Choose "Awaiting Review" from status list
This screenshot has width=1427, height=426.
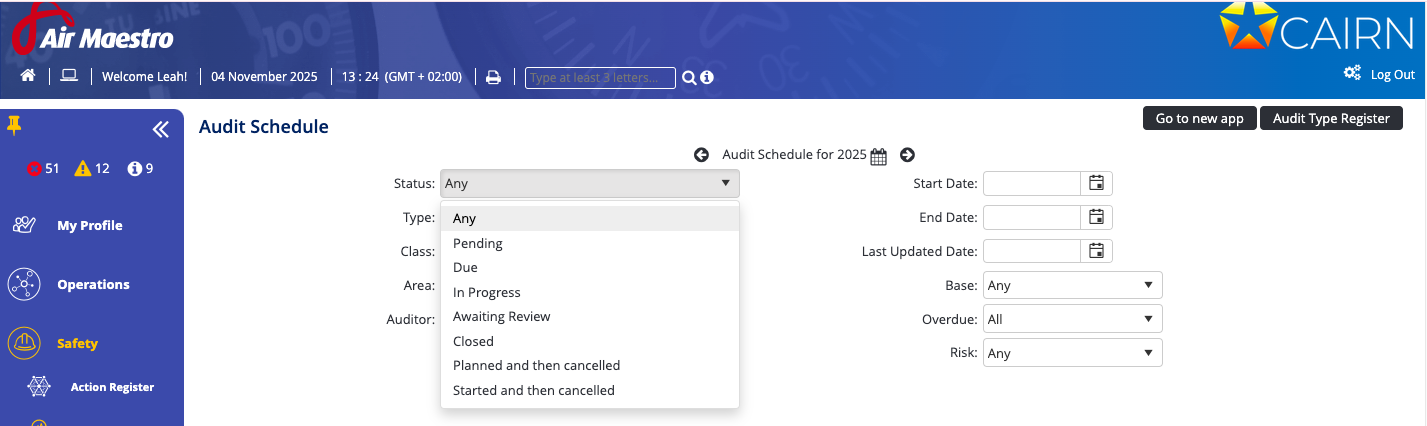click(502, 317)
